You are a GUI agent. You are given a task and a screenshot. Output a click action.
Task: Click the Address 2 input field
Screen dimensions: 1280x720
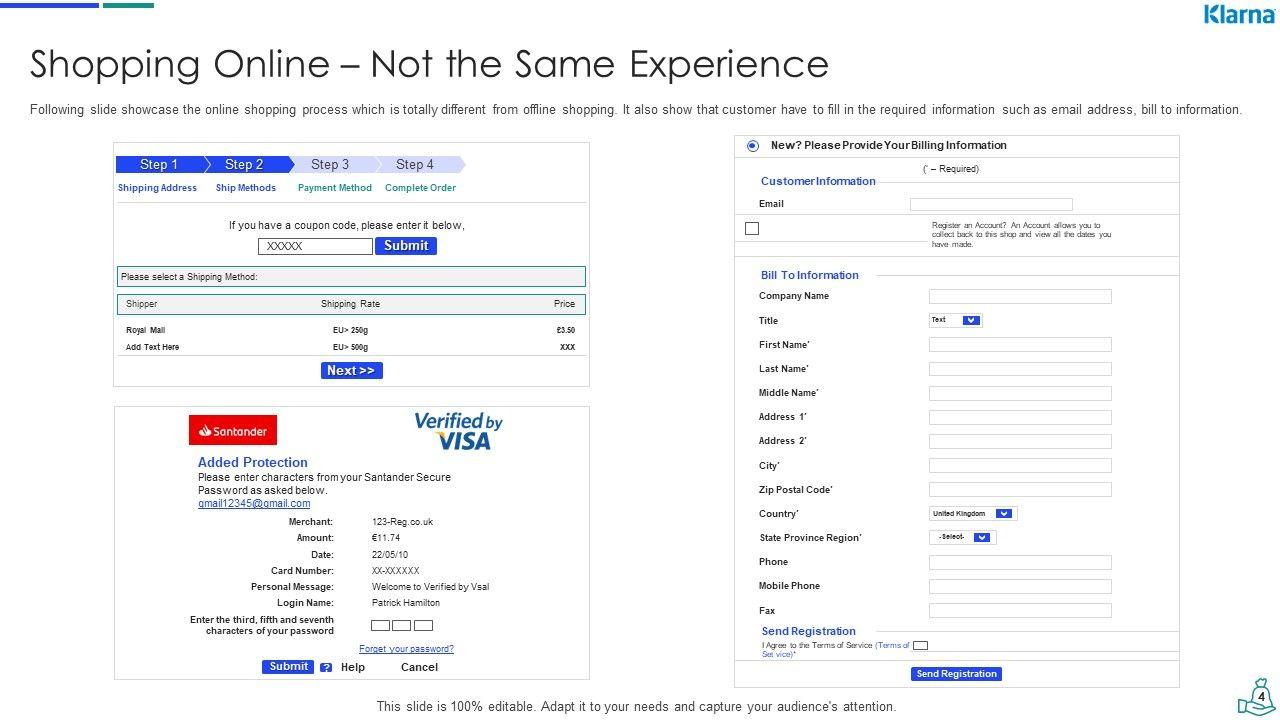(x=1020, y=441)
